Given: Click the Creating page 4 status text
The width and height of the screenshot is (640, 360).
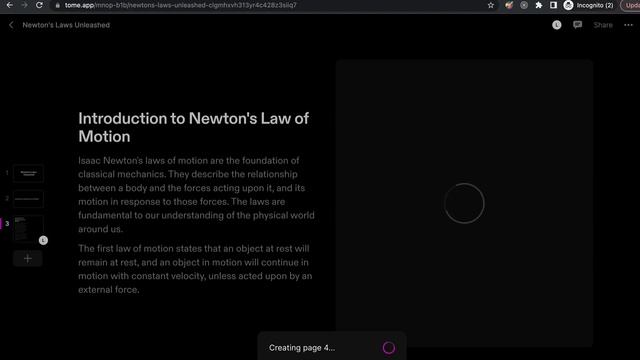Looking at the screenshot, I should [x=302, y=348].
